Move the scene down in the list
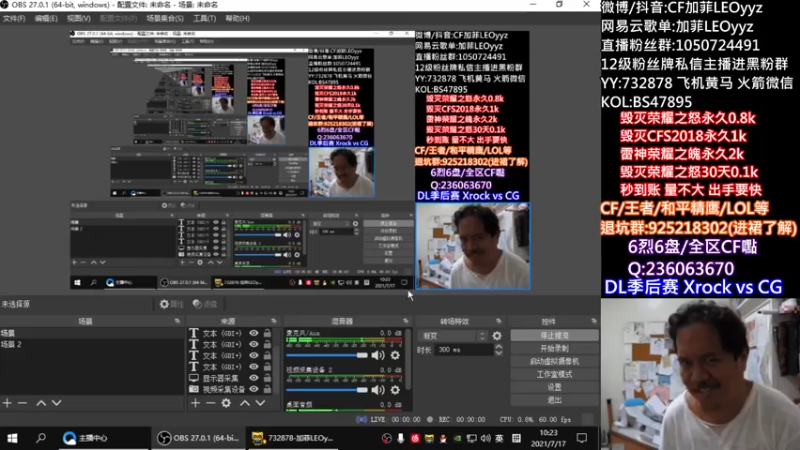Screen dimensions: 800x450 [x=56, y=403]
